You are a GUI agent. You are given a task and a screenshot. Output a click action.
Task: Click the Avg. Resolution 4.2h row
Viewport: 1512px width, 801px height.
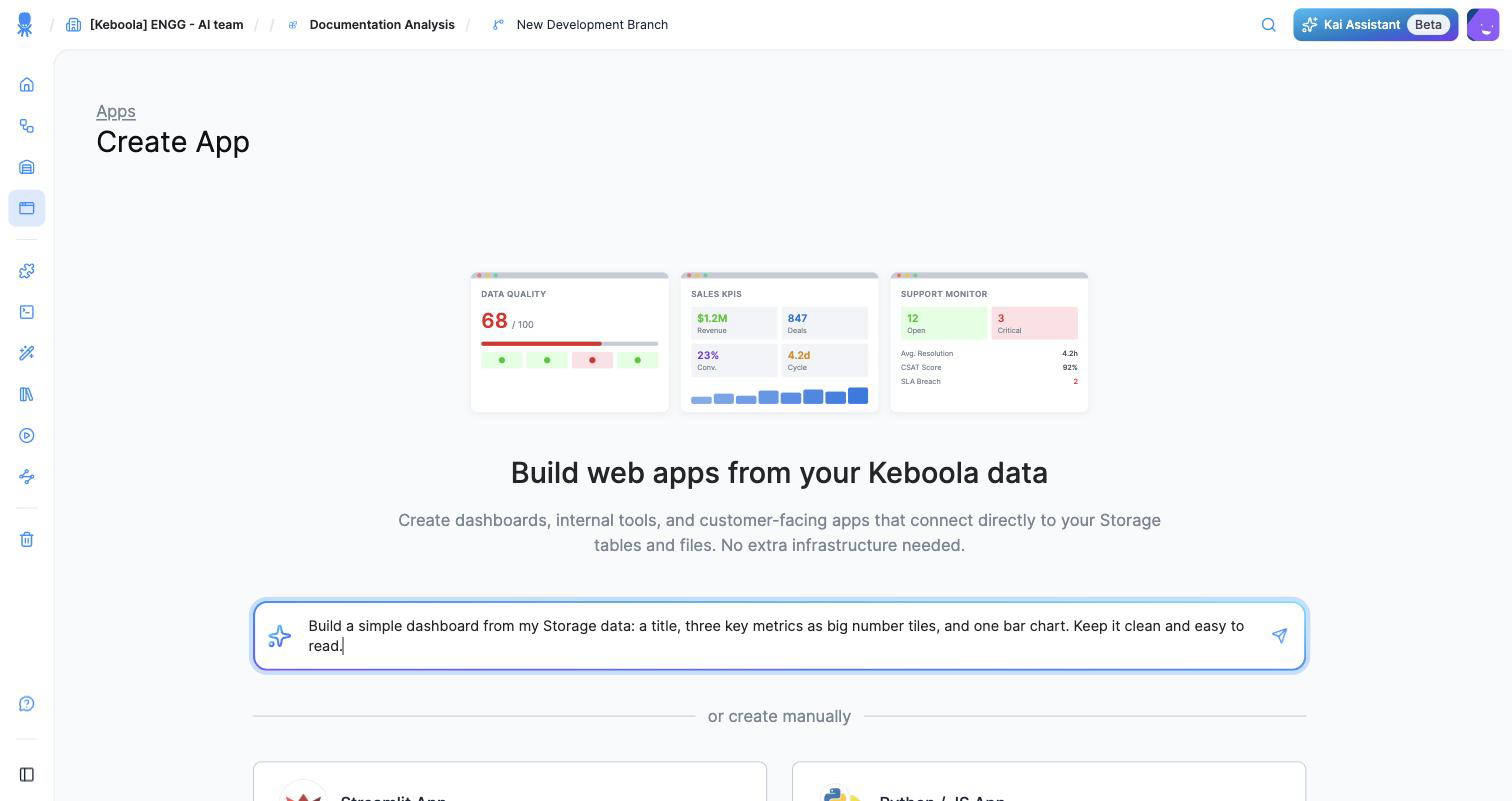[x=989, y=354]
